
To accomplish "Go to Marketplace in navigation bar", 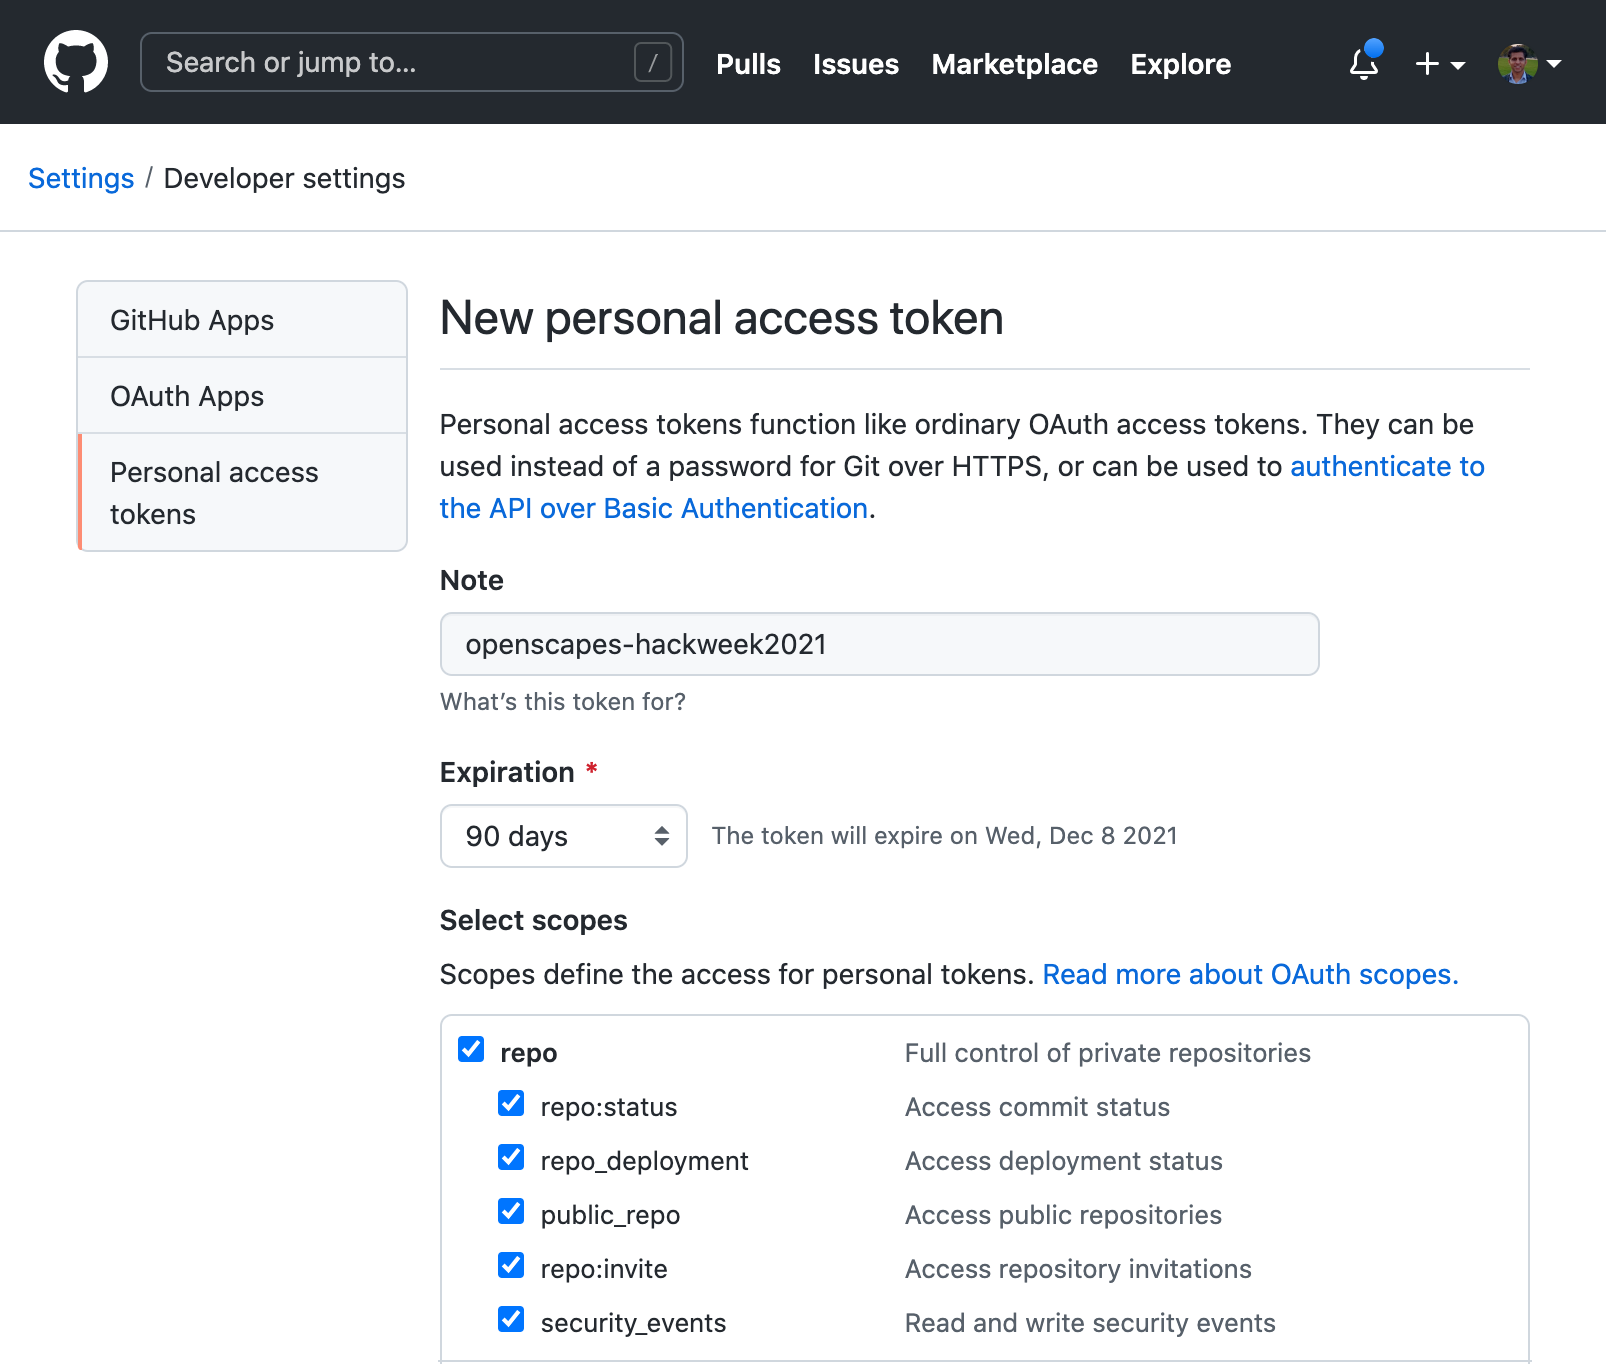I will 1014,64.
